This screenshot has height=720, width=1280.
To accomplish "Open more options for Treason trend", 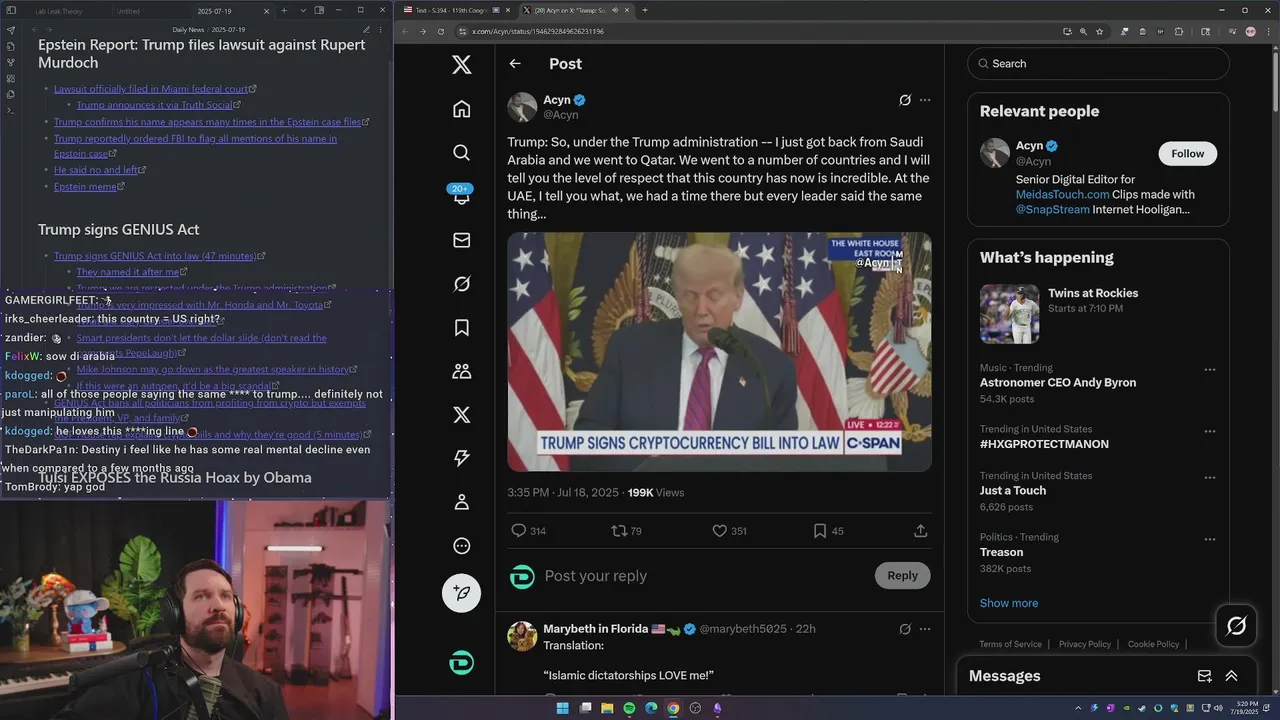I will pos(1209,539).
